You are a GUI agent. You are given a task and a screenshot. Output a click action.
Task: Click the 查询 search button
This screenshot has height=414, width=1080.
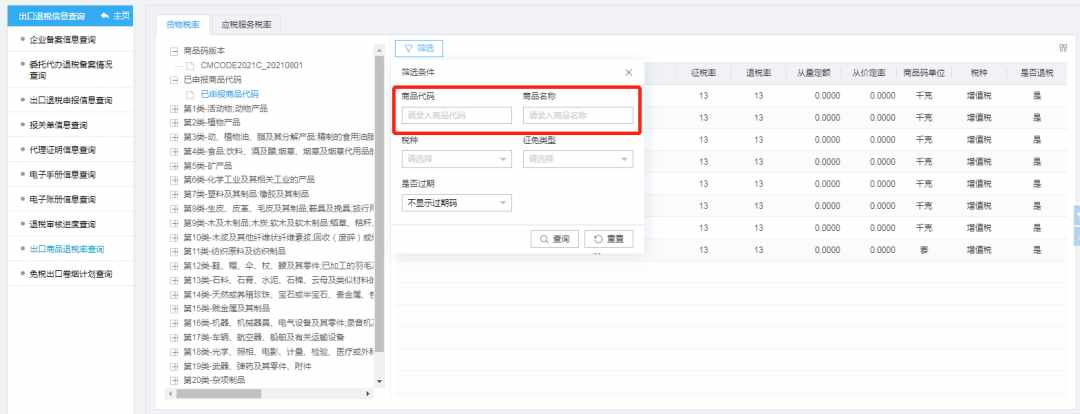(554, 239)
